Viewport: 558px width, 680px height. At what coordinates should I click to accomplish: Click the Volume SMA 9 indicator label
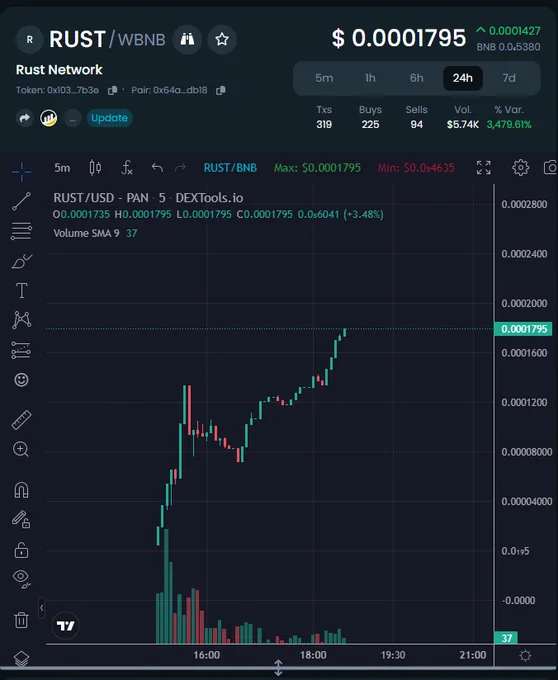point(86,233)
